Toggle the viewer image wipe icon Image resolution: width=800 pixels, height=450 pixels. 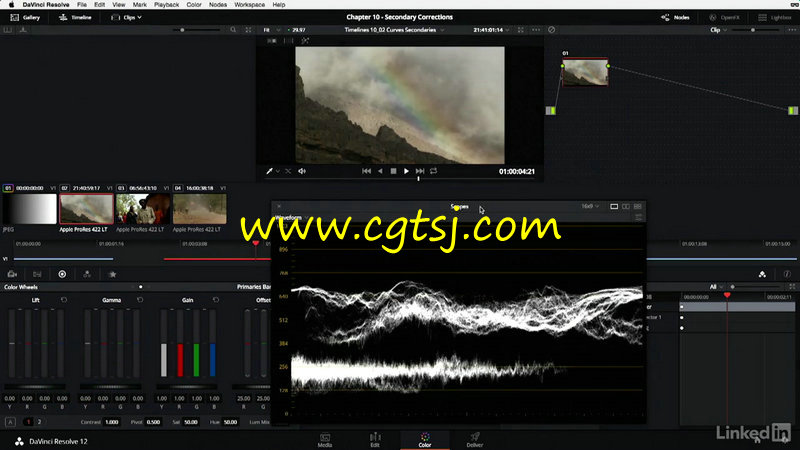(x=272, y=41)
